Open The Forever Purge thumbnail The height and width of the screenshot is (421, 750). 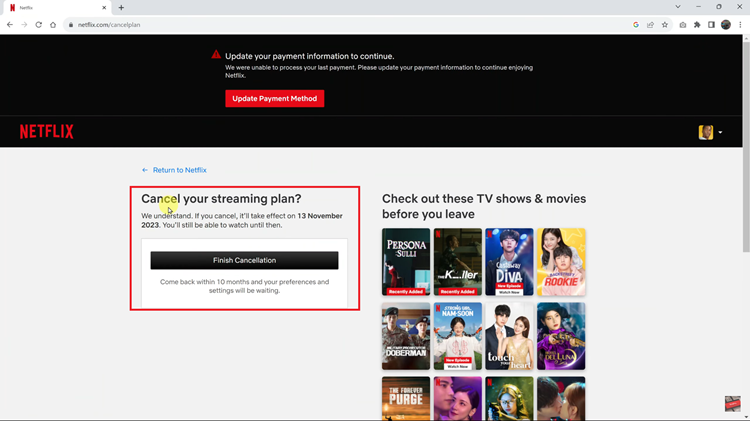pos(406,398)
